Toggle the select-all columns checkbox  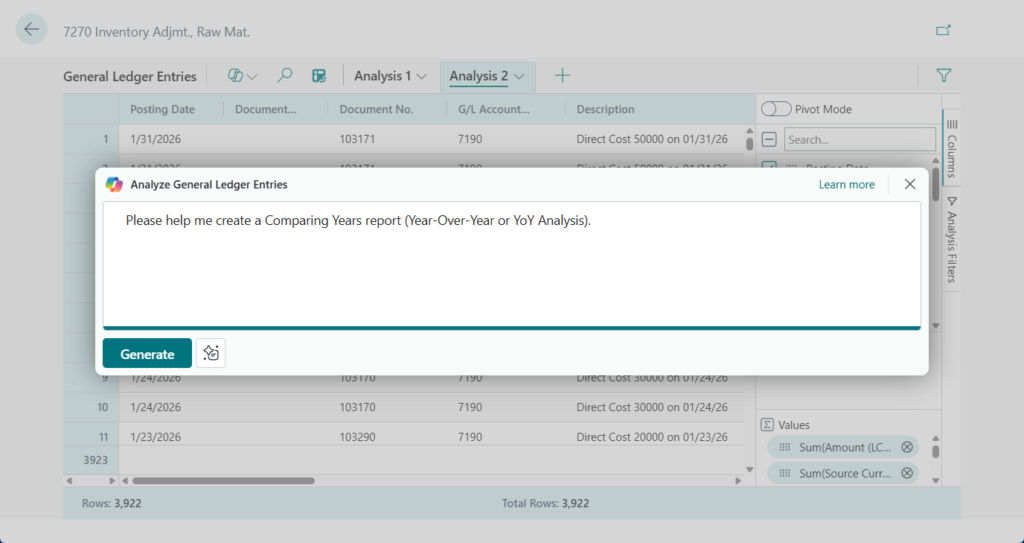coord(769,139)
